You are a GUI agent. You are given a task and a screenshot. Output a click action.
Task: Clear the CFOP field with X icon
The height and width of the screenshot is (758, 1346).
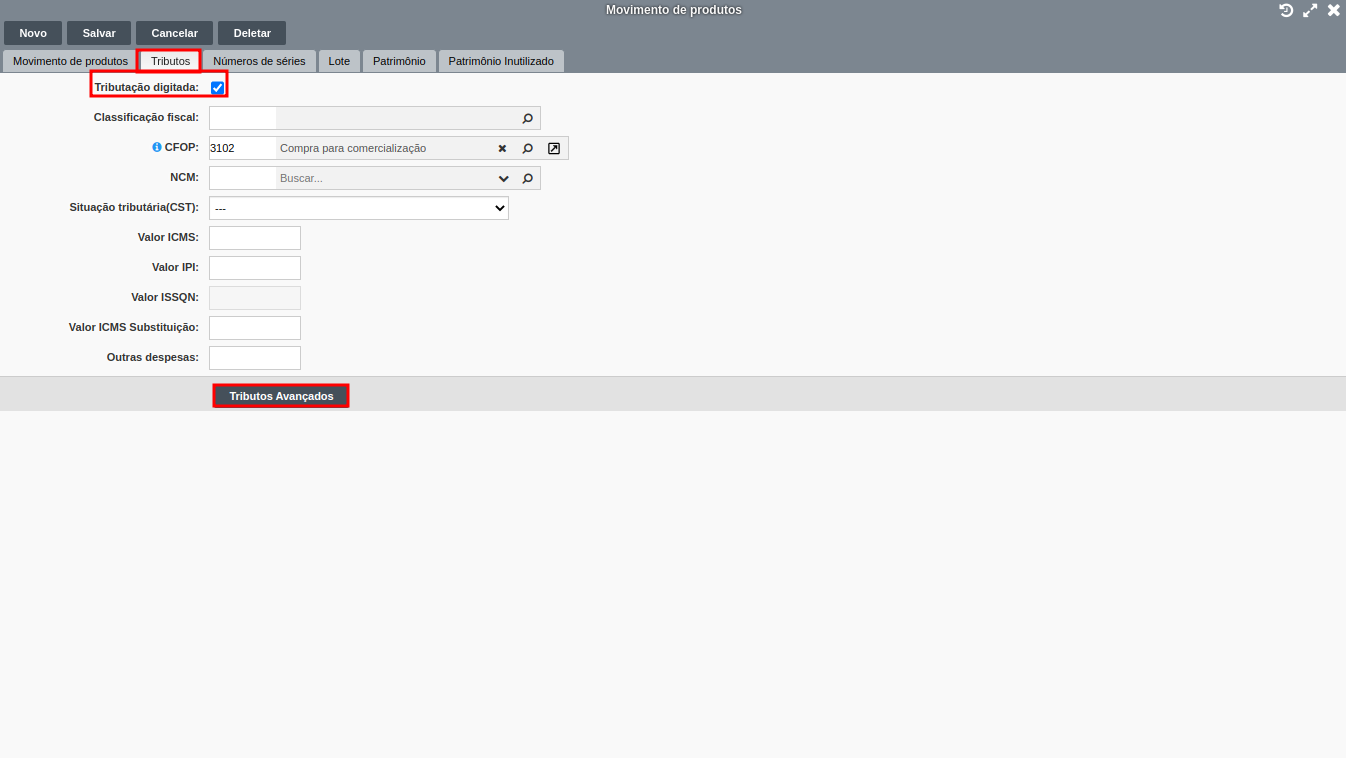[x=502, y=148]
